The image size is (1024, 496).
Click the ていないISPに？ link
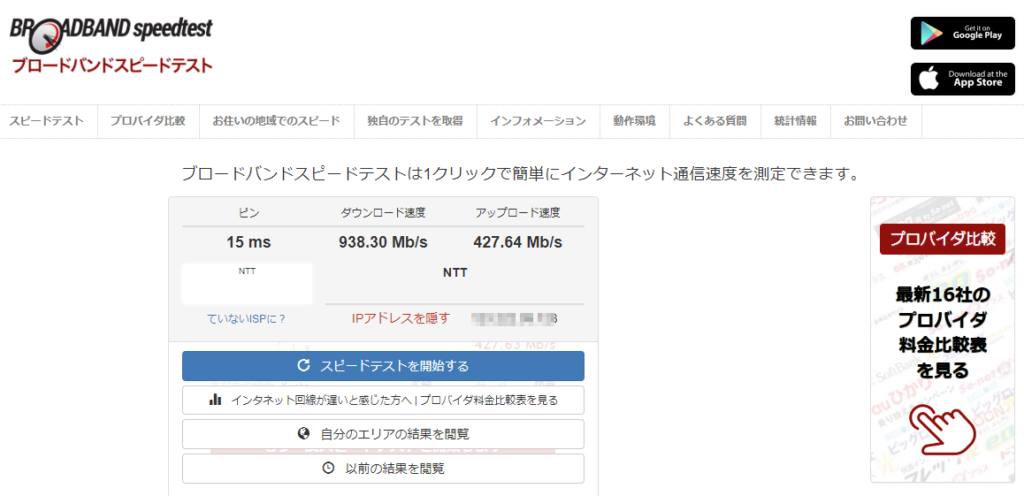pos(247,319)
